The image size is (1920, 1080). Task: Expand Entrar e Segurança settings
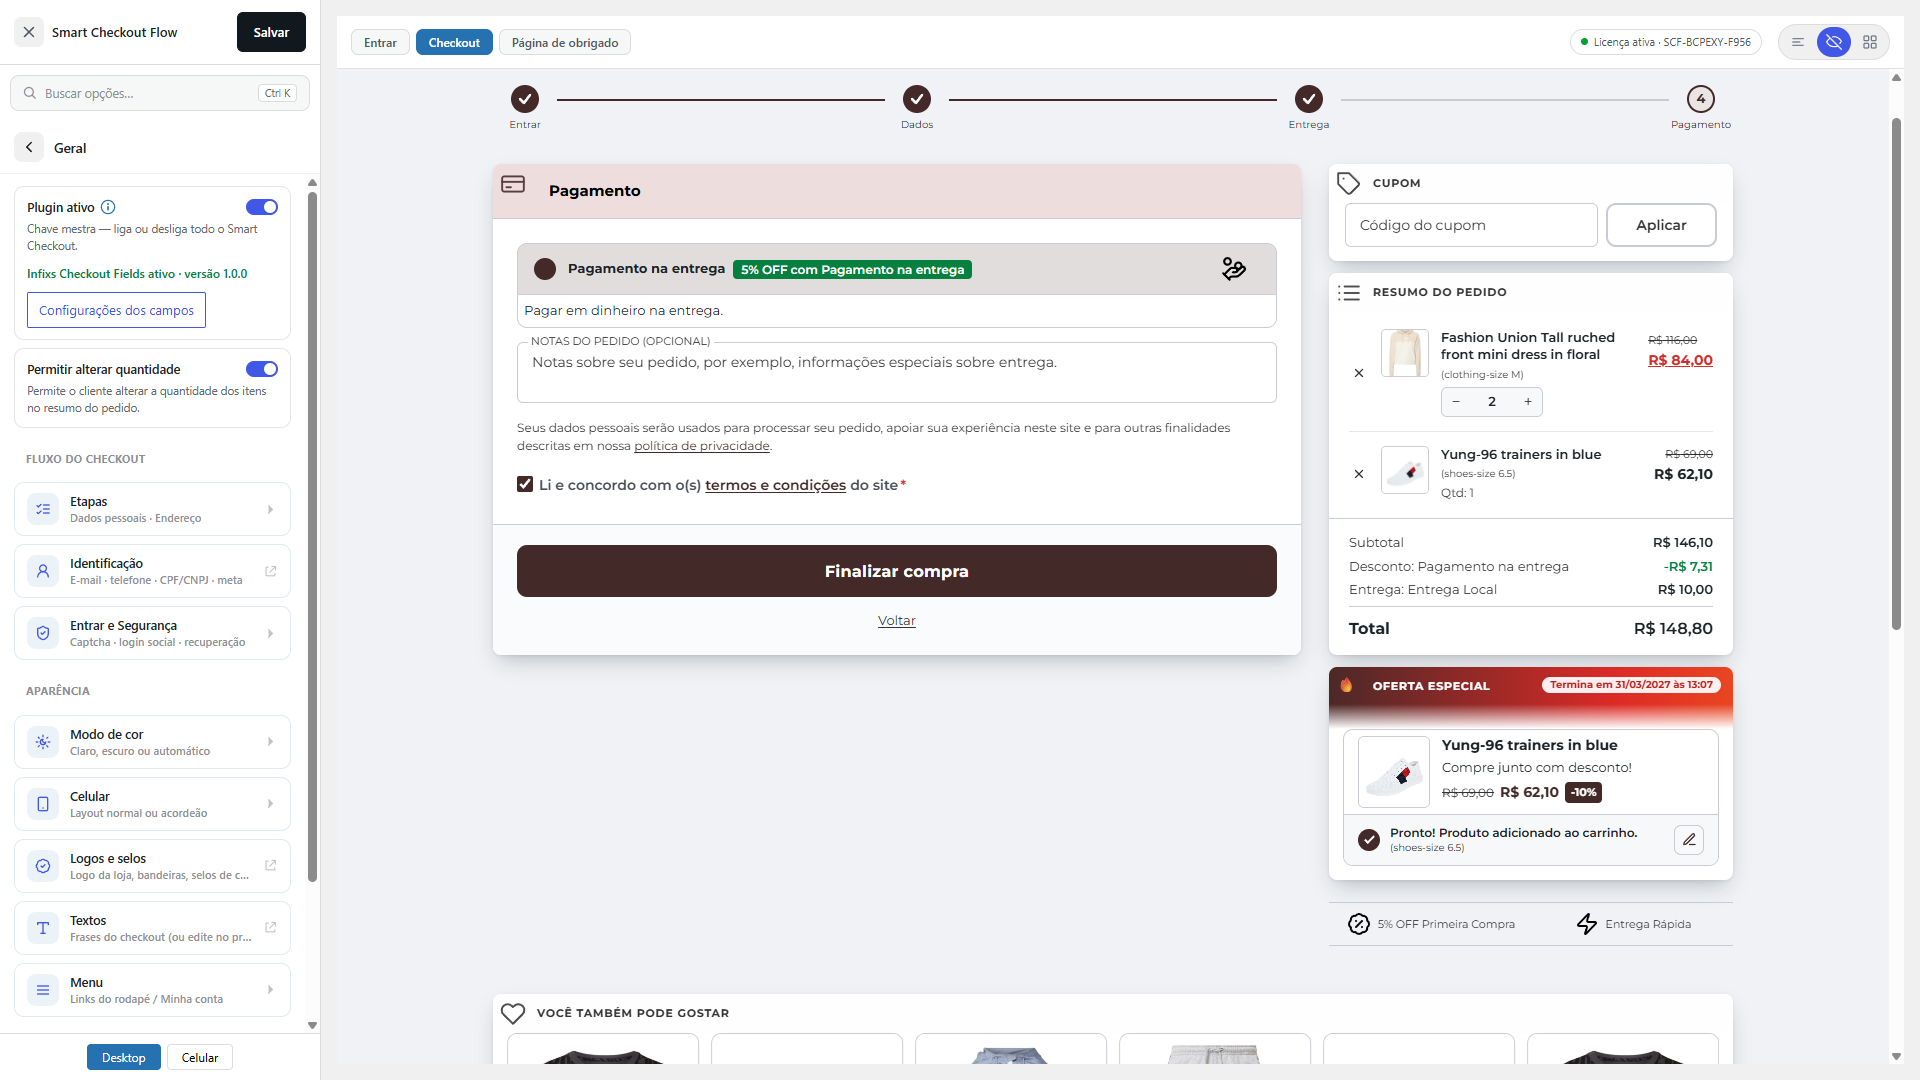point(152,633)
